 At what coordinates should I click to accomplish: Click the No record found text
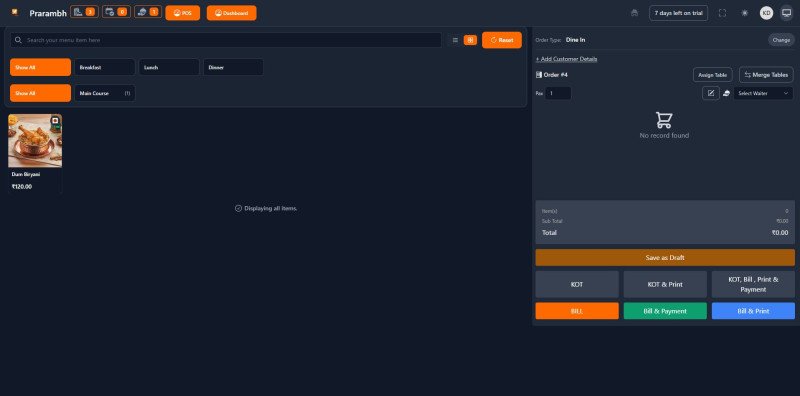(664, 135)
